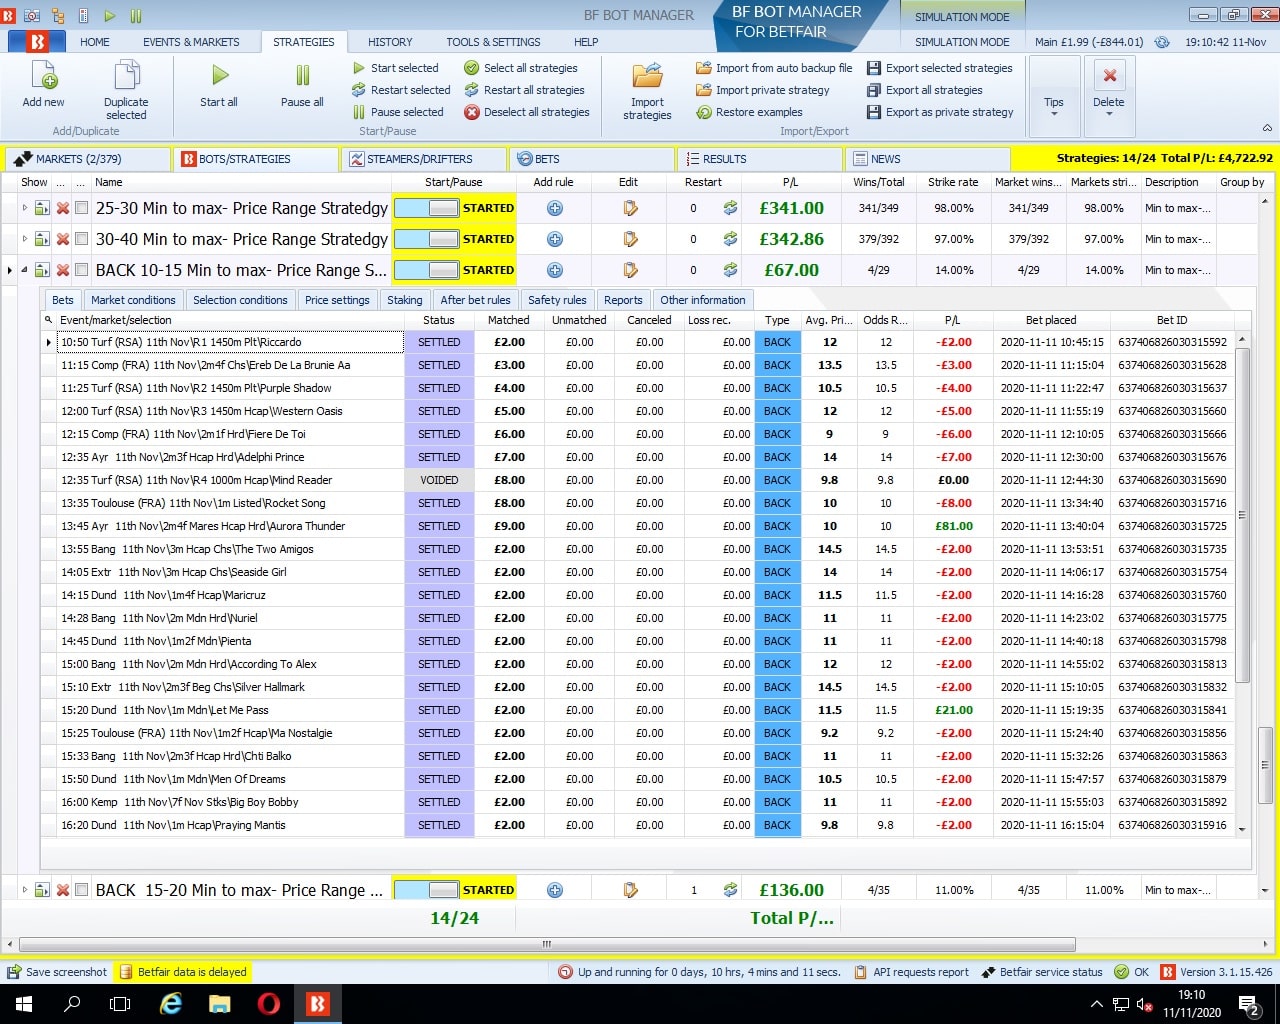
Task: Refresh account balance icon
Action: tap(1162, 42)
